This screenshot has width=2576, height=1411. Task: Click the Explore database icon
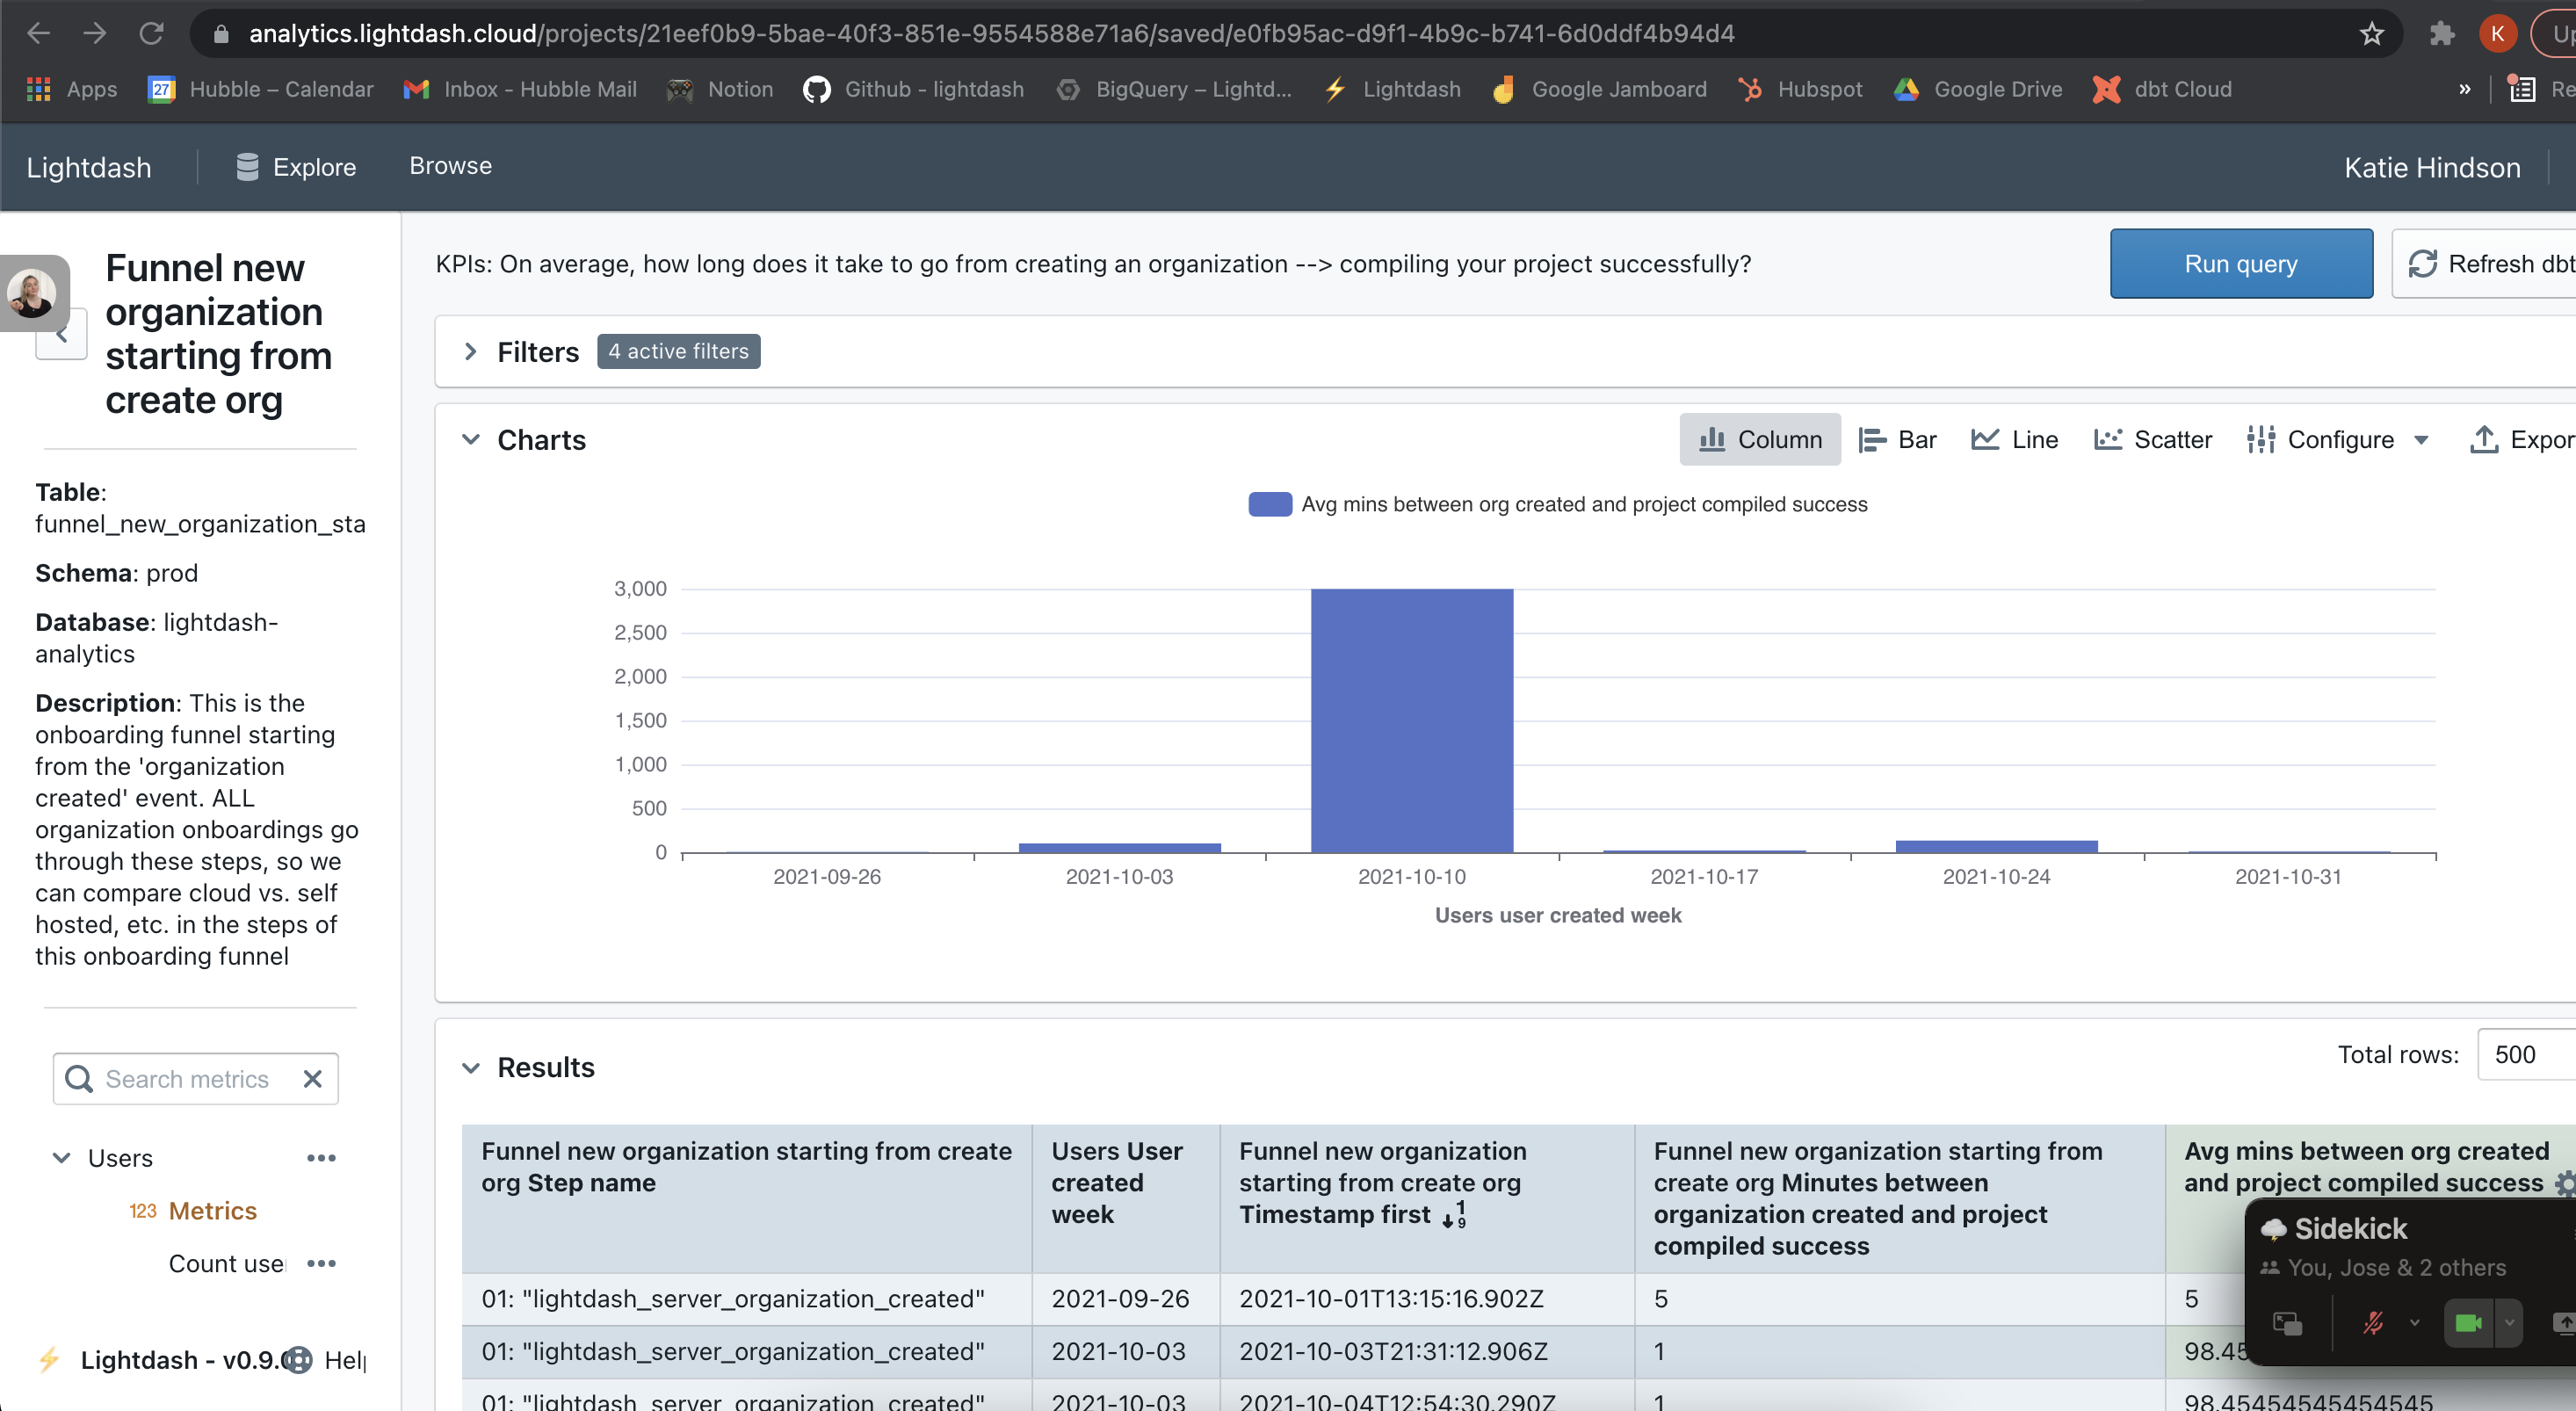pyautogui.click(x=247, y=166)
